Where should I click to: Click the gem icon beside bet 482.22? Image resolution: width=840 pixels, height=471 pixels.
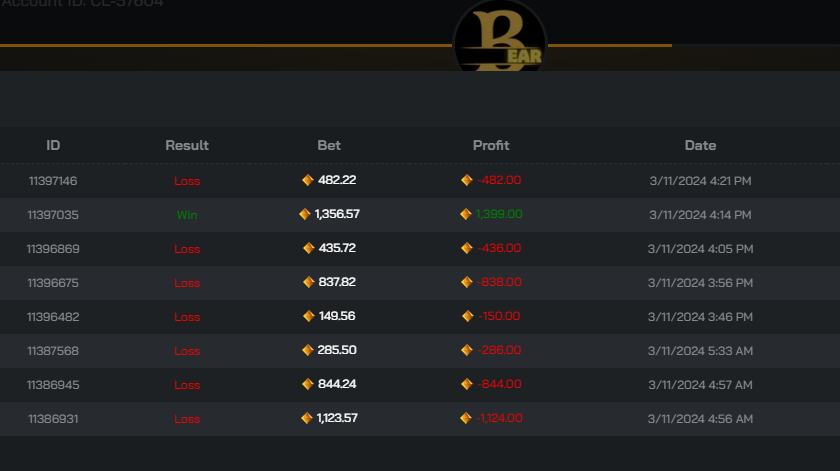pyautogui.click(x=308, y=180)
